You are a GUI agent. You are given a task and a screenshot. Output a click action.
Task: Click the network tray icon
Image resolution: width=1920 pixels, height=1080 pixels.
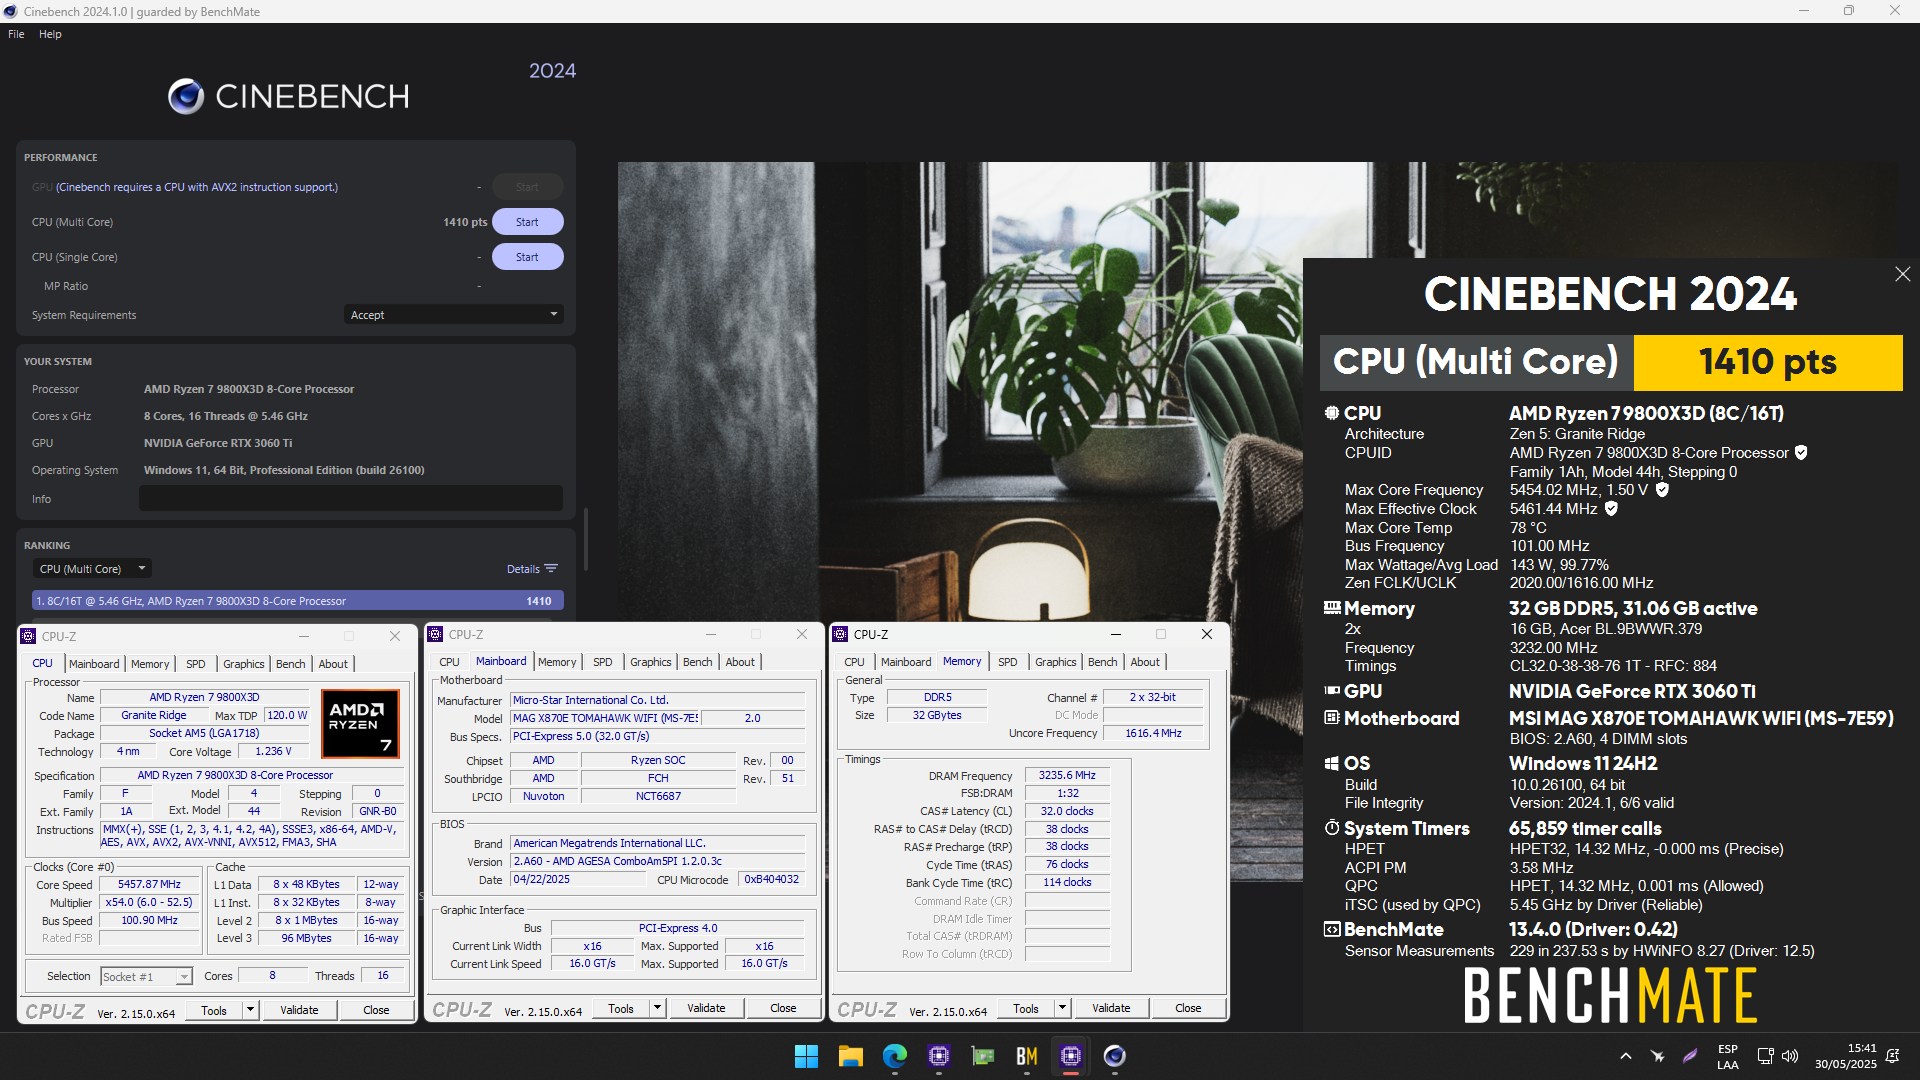tap(1765, 1056)
